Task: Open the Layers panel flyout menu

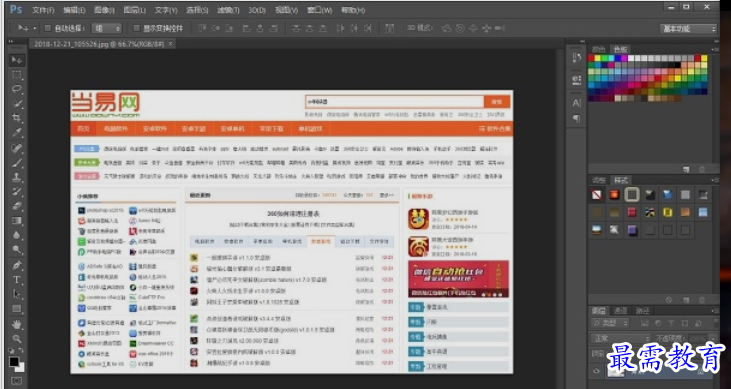Action: click(x=716, y=311)
